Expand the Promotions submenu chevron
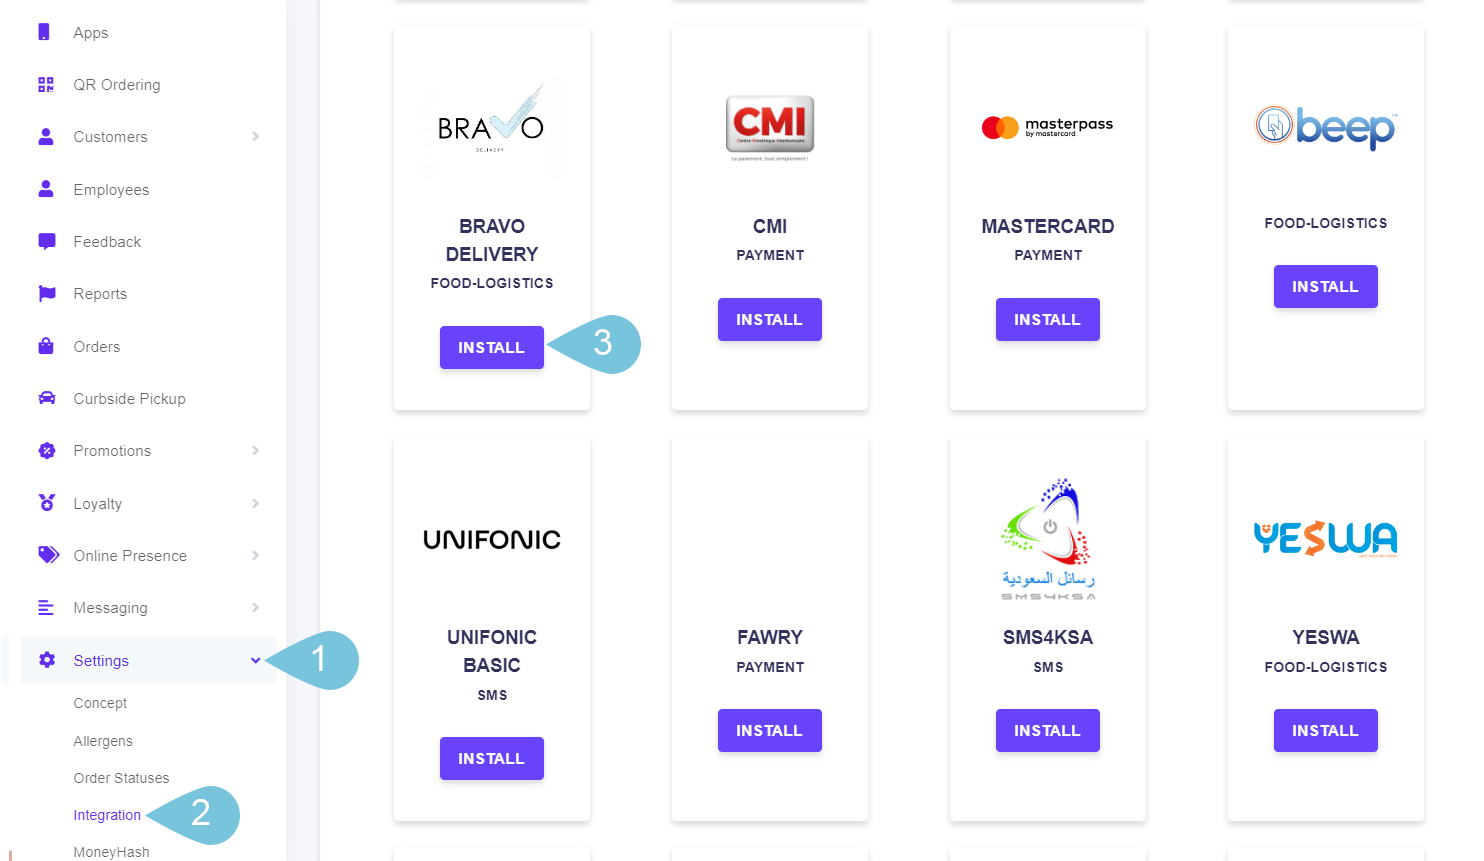Viewport: 1484px width, 861px height. 256,451
